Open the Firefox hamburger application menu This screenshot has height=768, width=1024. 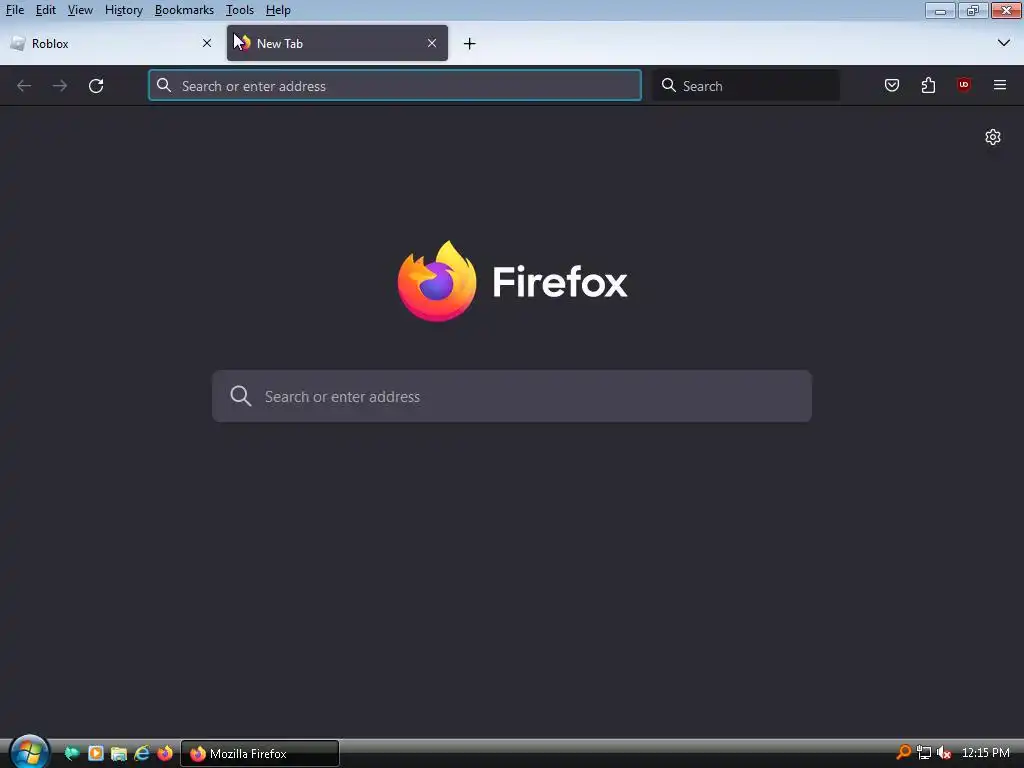(999, 85)
